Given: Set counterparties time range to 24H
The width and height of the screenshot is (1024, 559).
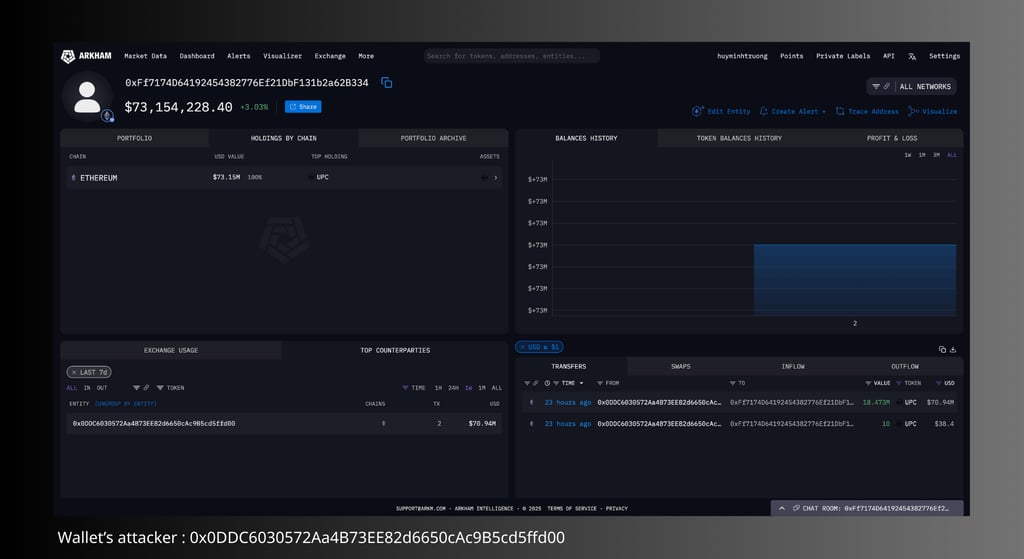Looking at the screenshot, I should pyautogui.click(x=453, y=388).
